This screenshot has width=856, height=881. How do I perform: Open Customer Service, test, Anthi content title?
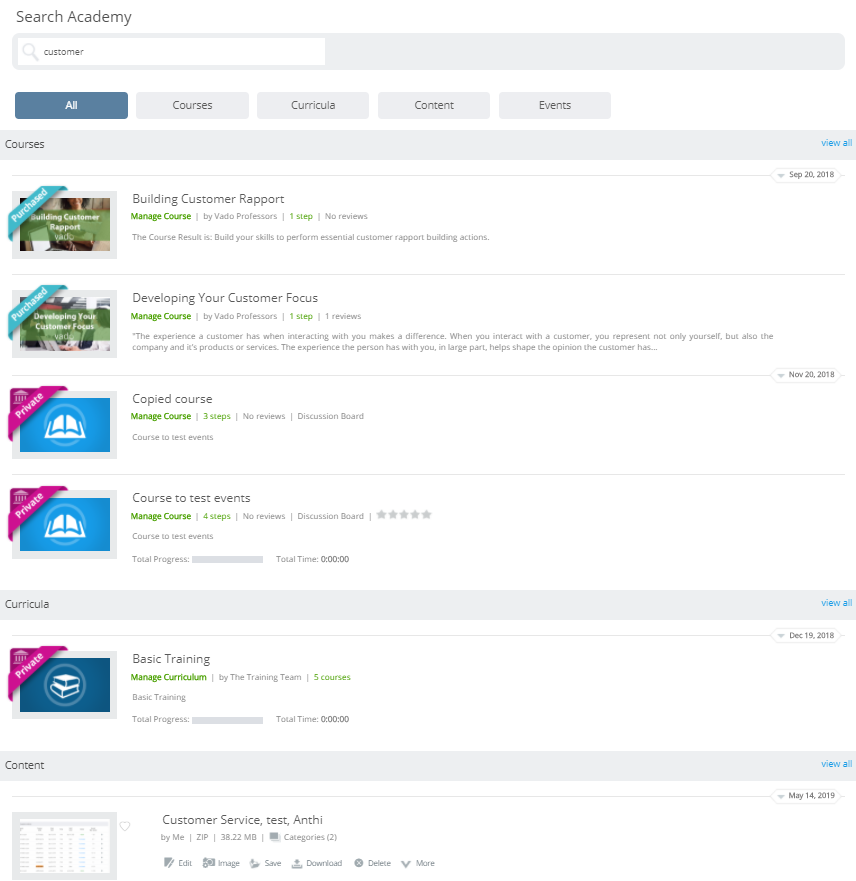(243, 820)
